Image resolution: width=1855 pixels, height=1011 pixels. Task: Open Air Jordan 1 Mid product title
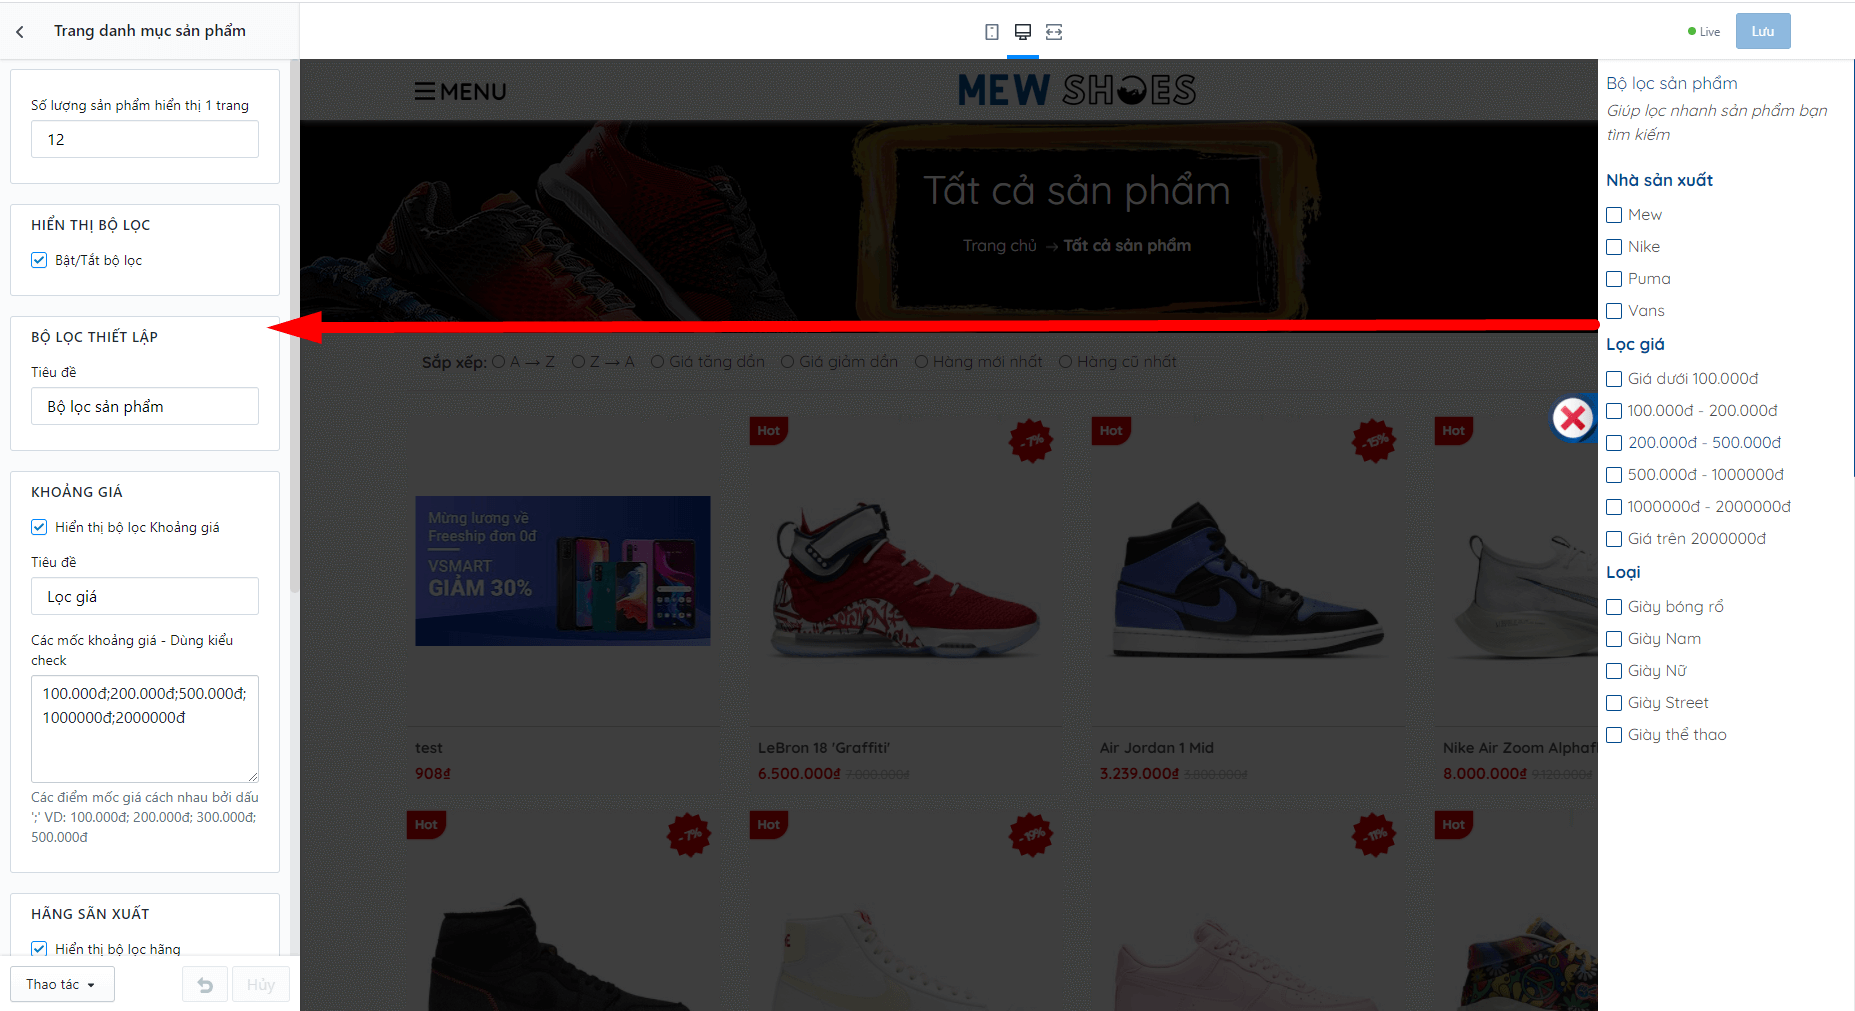point(1157,748)
